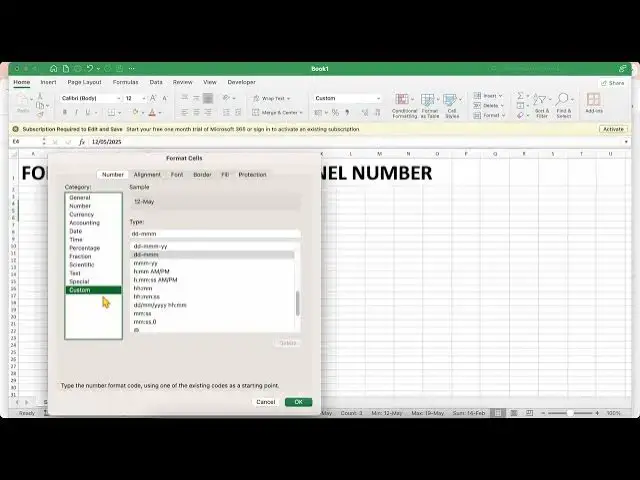Click the format list scrollbar
Image resolution: width=640 pixels, height=480 pixels.
pos(298,303)
